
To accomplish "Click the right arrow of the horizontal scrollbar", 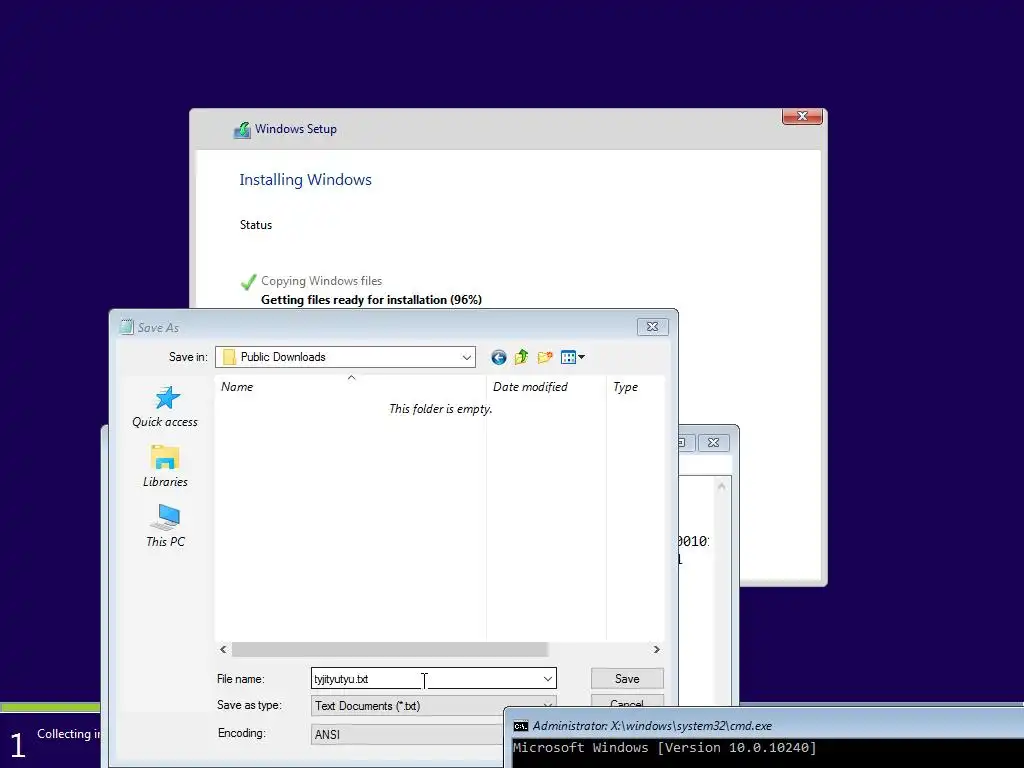I will click(x=656, y=649).
